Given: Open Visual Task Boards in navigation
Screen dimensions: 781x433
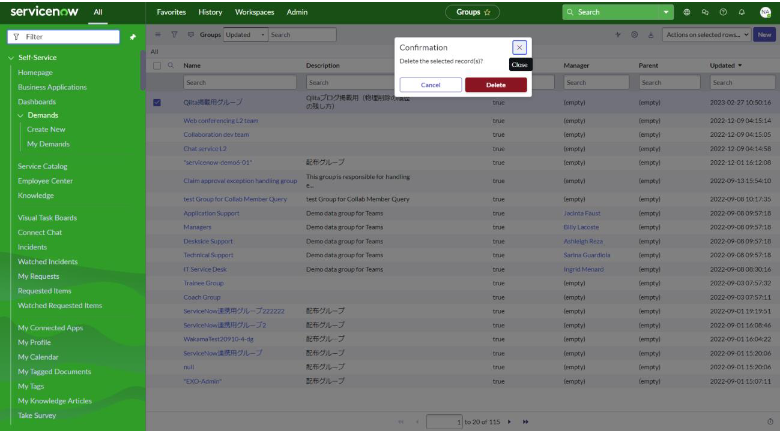Looking at the screenshot, I should click(47, 218).
